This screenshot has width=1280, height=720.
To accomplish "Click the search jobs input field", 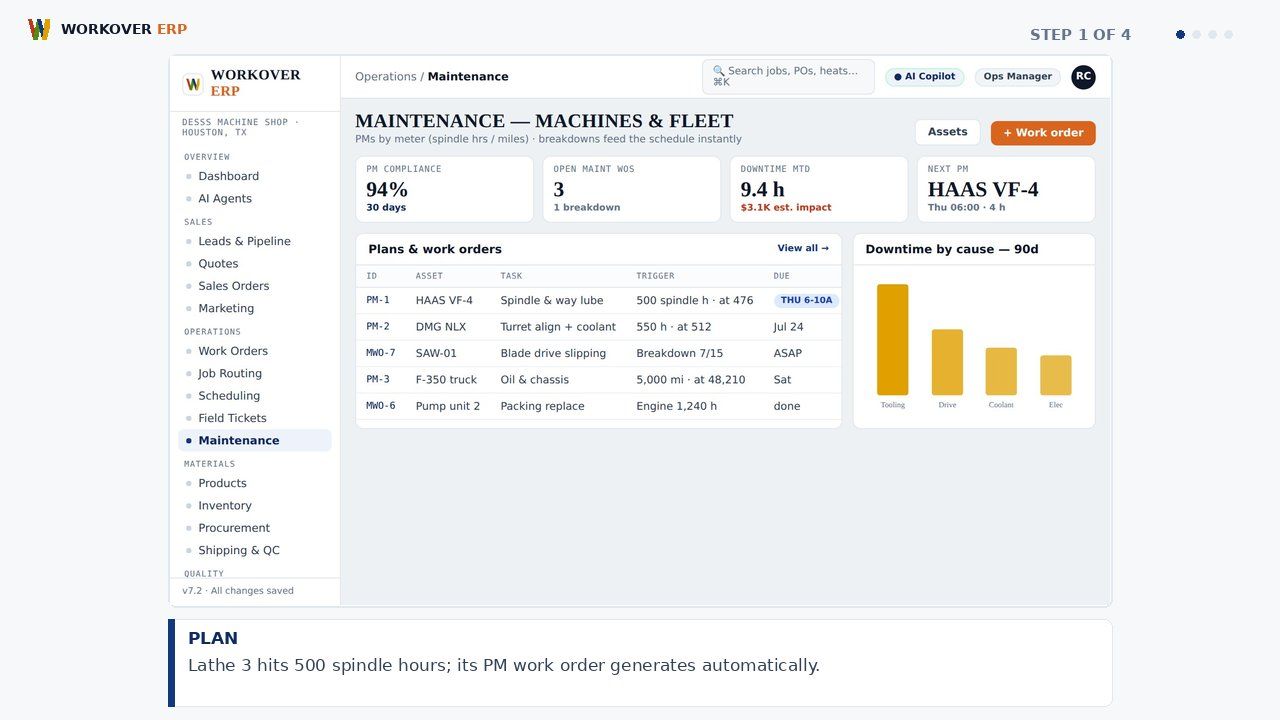I will tap(788, 77).
